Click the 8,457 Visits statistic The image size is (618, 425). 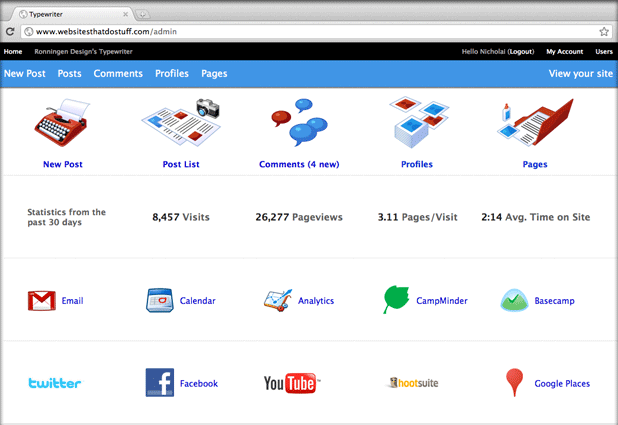pyautogui.click(x=181, y=217)
